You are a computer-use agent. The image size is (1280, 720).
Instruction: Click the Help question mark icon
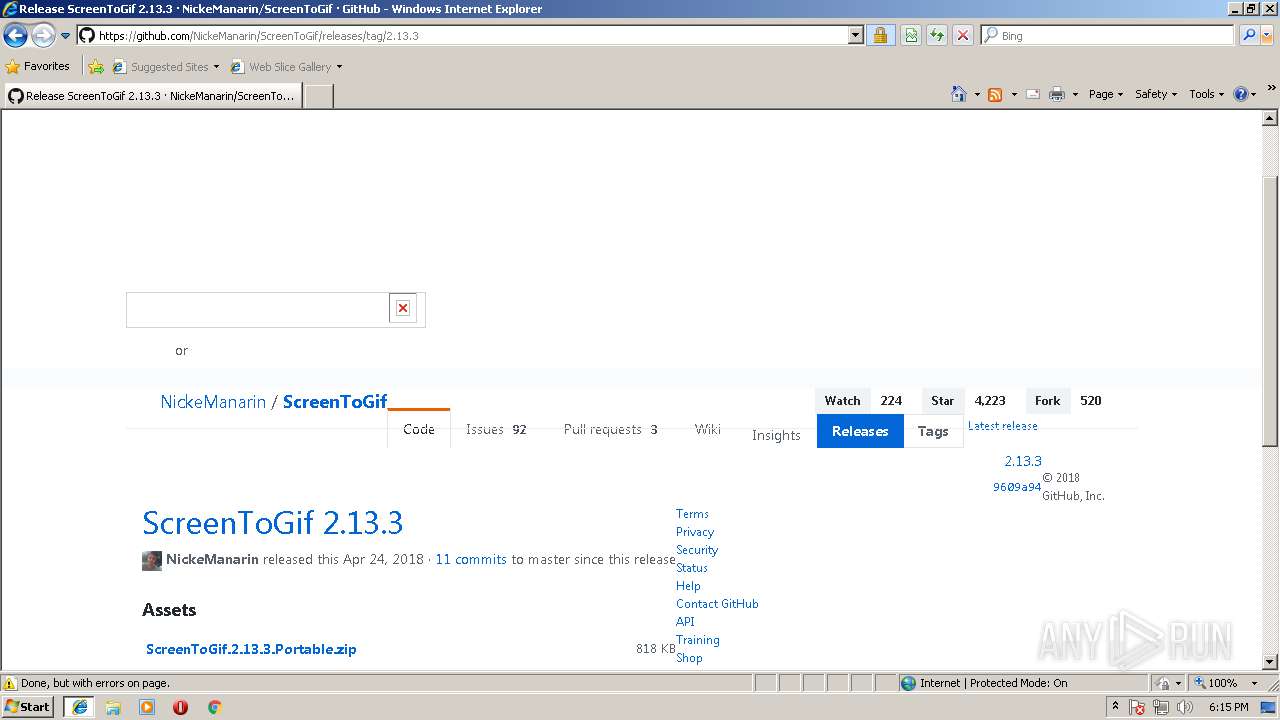1240,94
